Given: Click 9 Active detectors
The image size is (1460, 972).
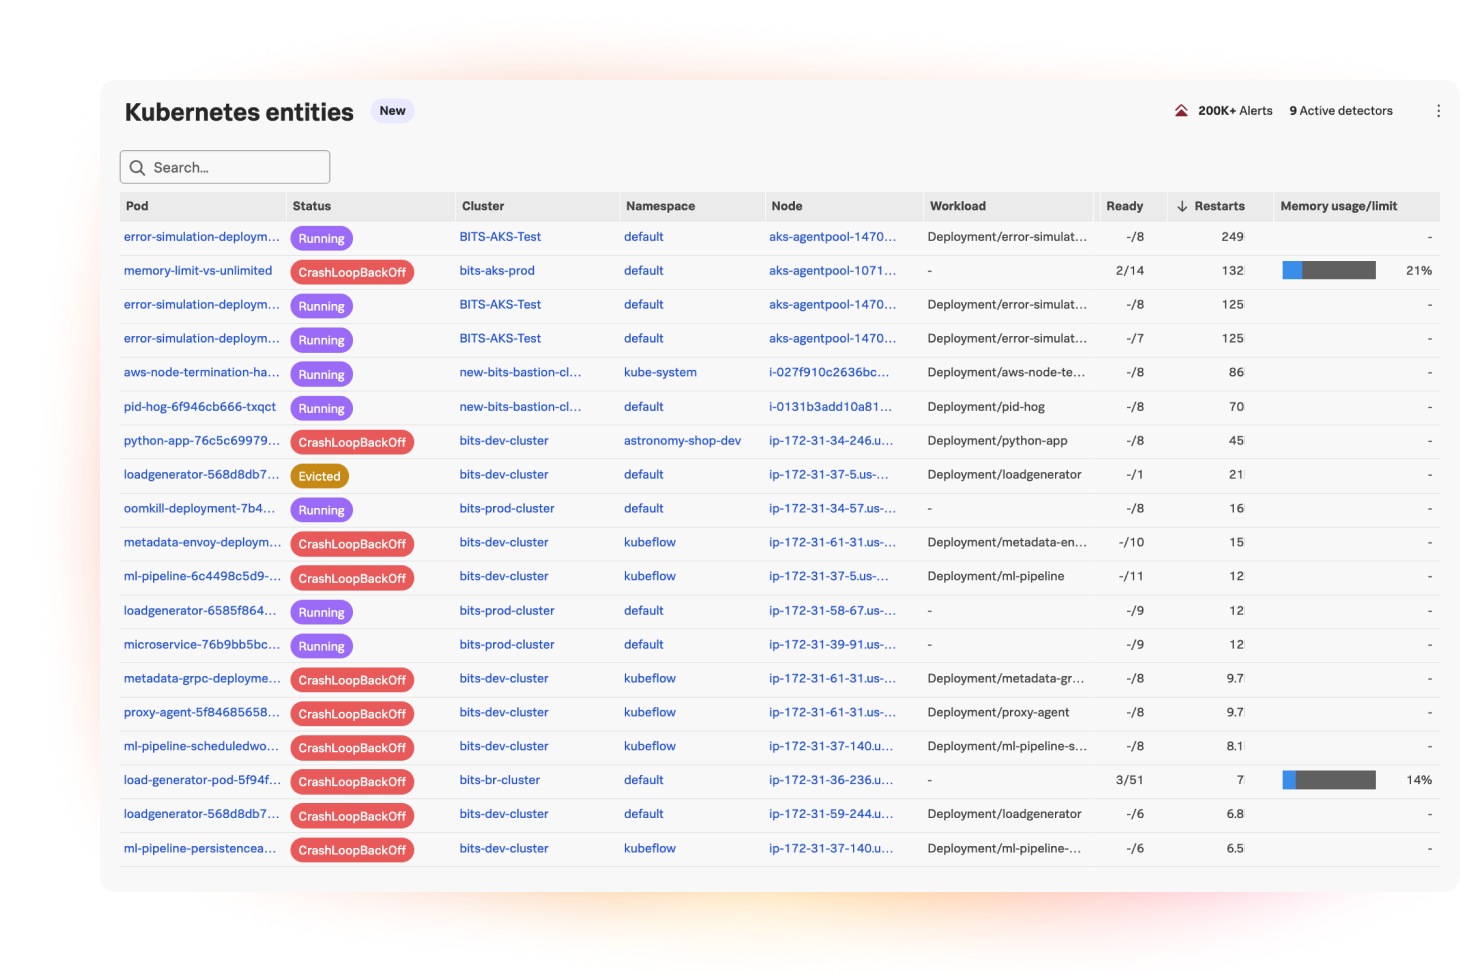Looking at the screenshot, I should (x=1340, y=110).
